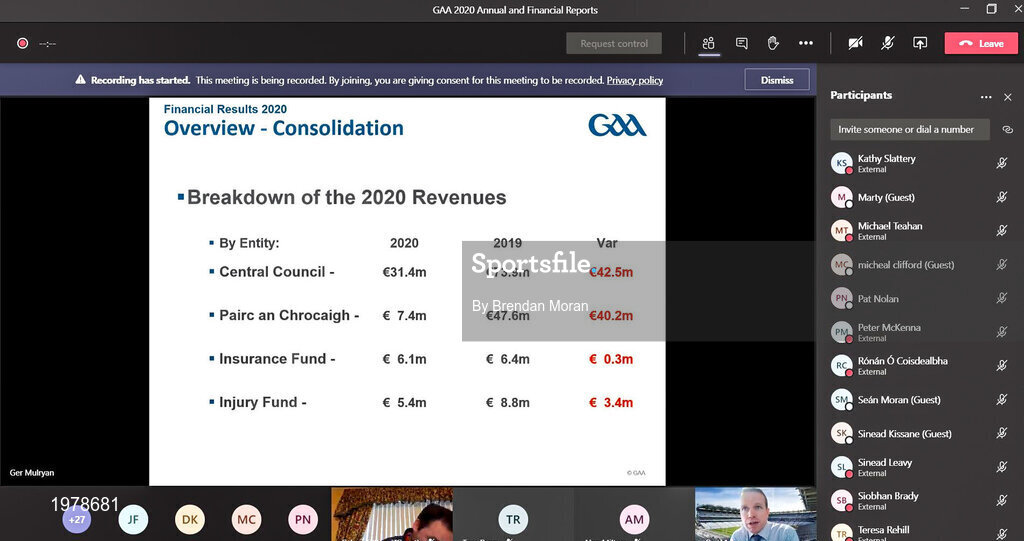The height and width of the screenshot is (541, 1024).
Task: Select participant Marty (Guest)
Action: tap(921, 197)
